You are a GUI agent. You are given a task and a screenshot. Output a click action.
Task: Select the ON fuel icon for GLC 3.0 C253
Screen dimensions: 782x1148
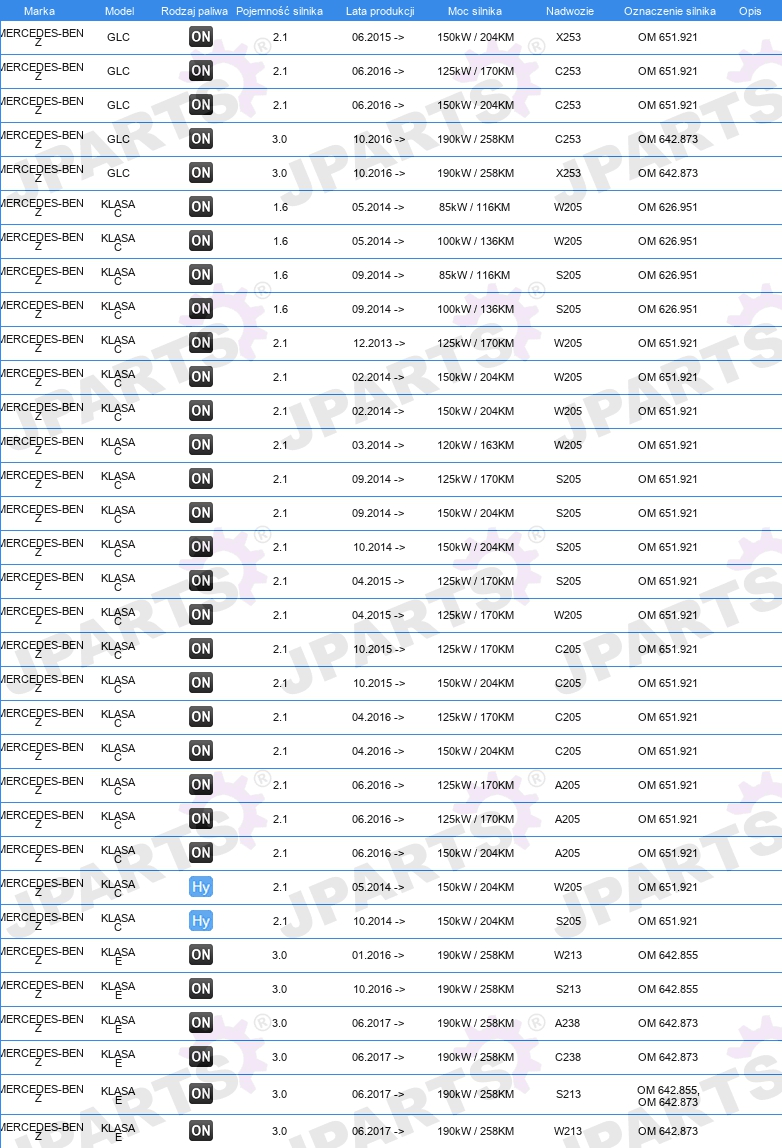click(201, 139)
